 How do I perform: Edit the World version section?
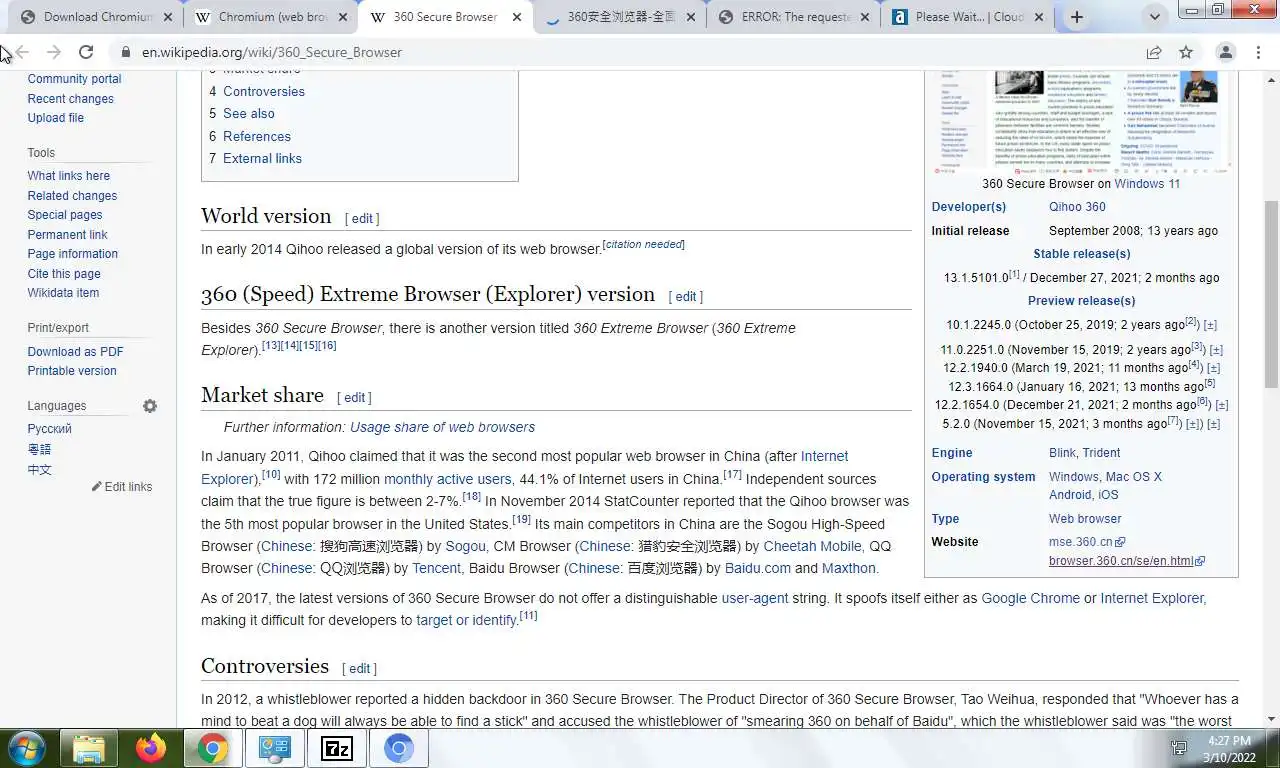[x=362, y=218]
